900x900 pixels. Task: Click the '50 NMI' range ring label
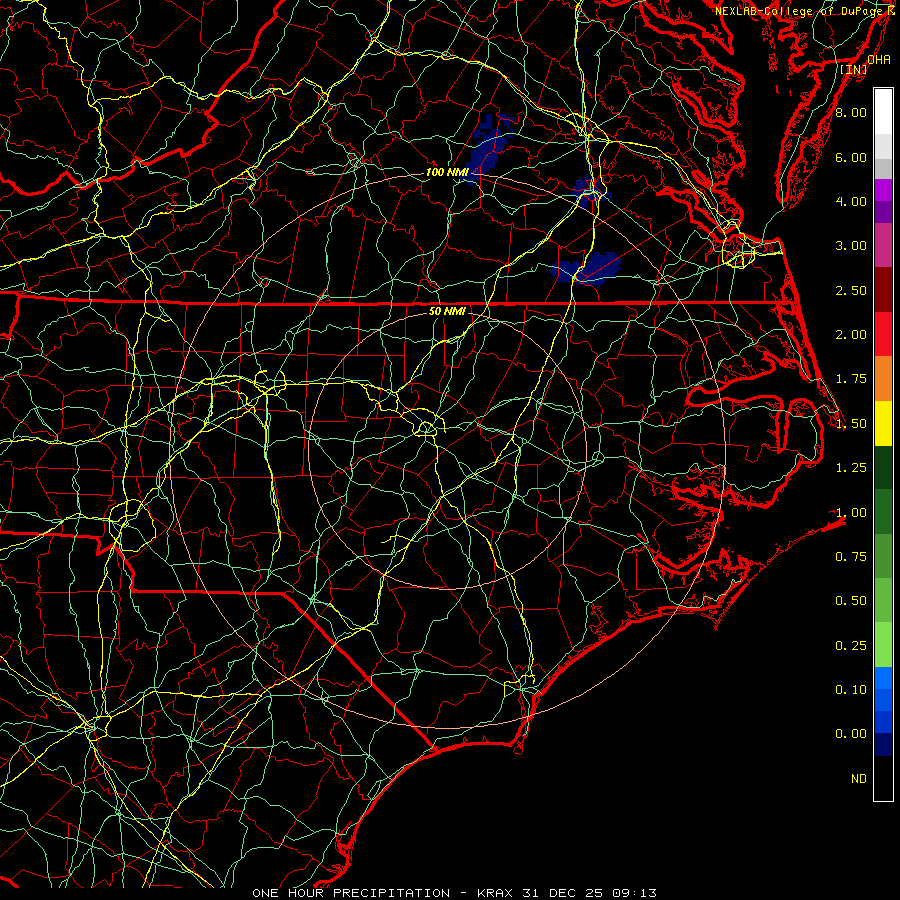[447, 311]
